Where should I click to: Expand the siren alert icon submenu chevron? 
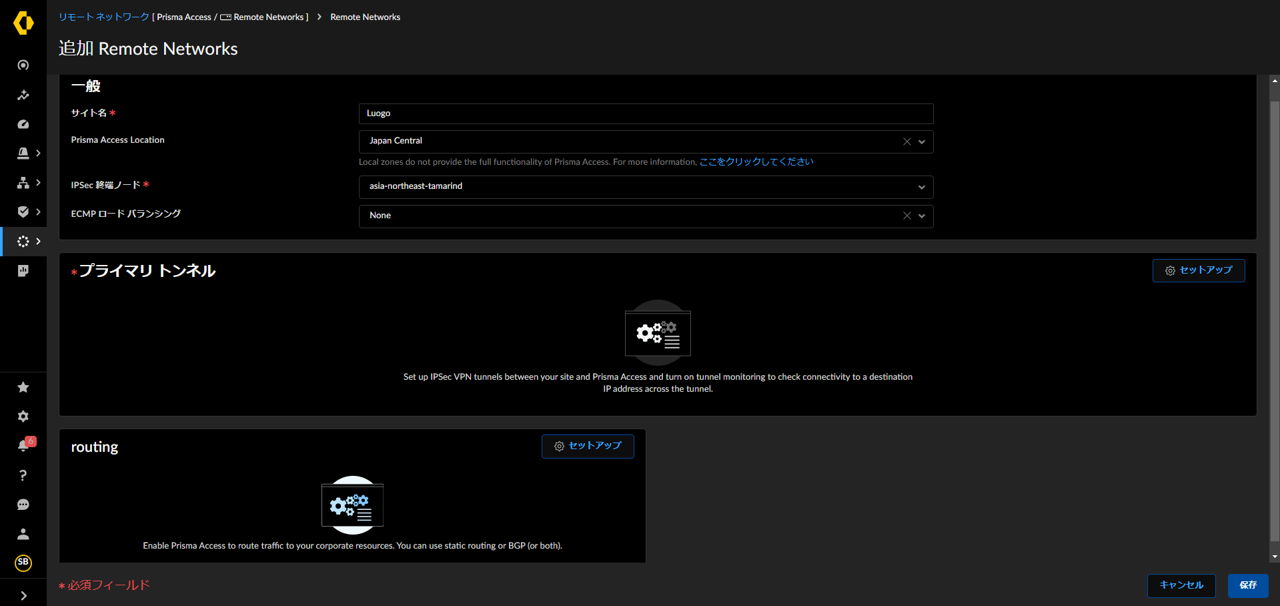(38, 153)
